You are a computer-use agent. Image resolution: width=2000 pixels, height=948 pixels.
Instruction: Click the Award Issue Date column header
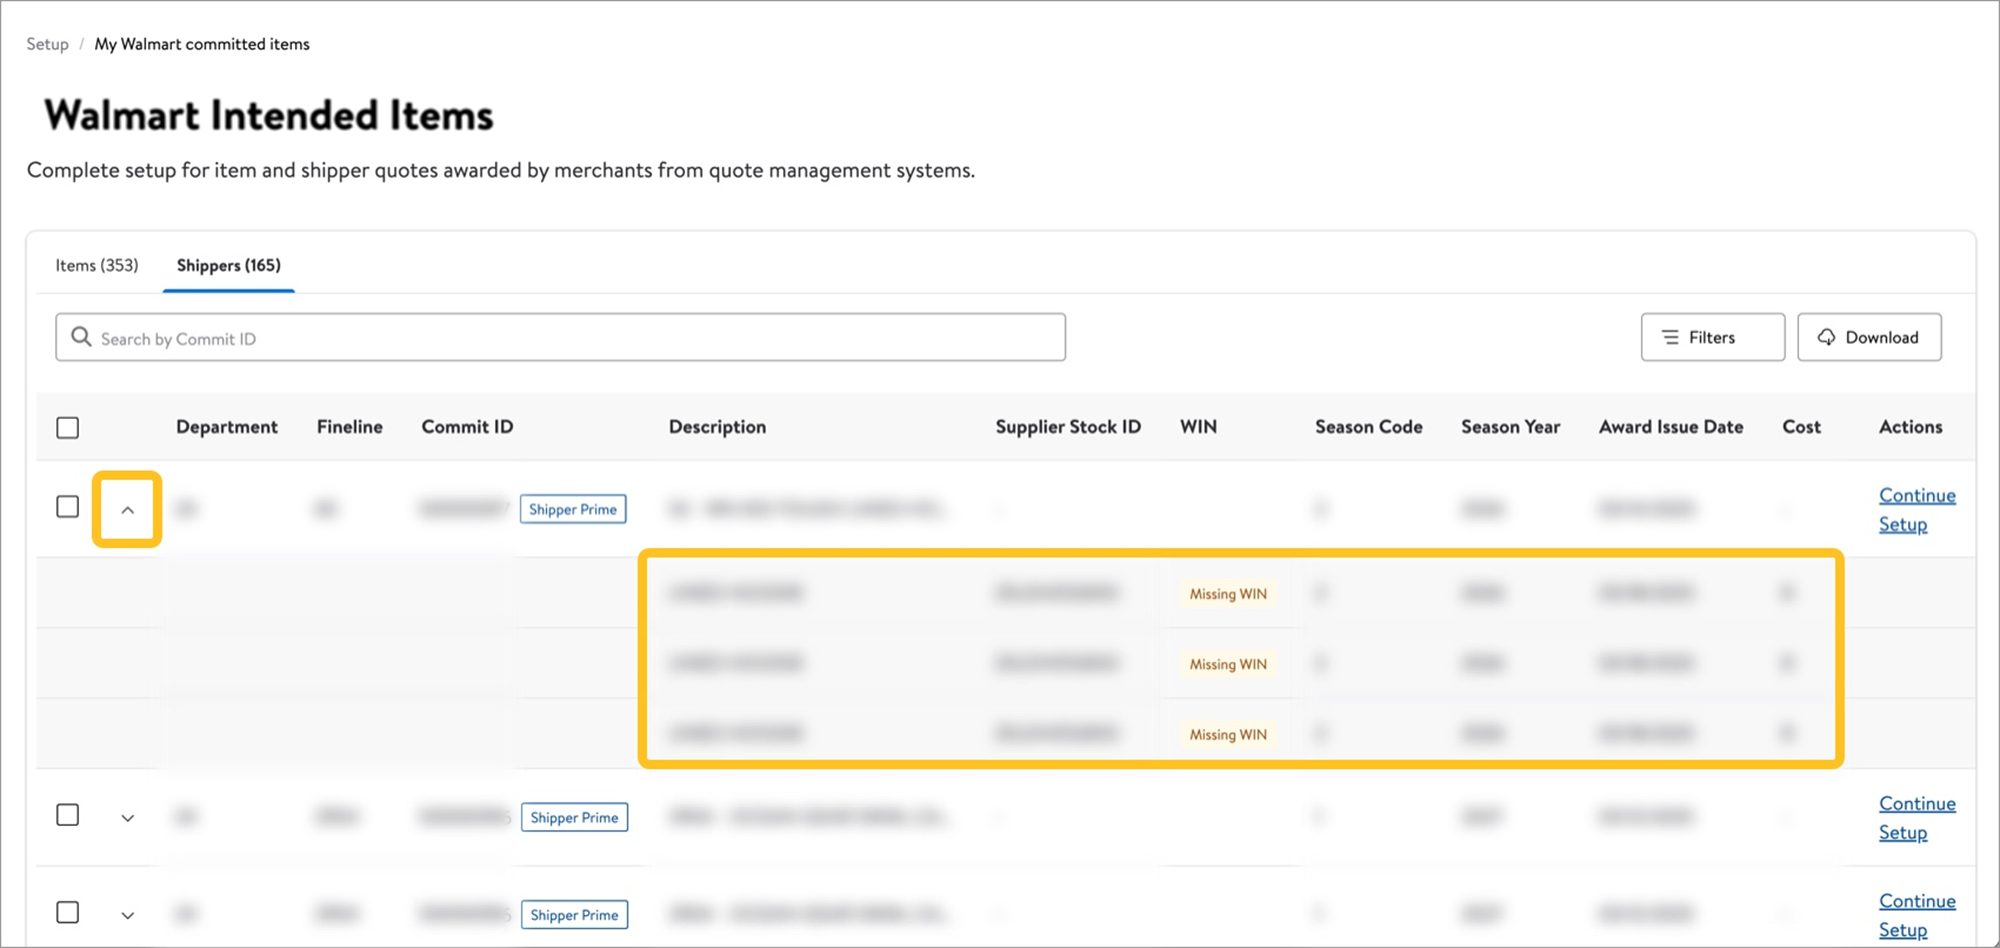pyautogui.click(x=1671, y=427)
